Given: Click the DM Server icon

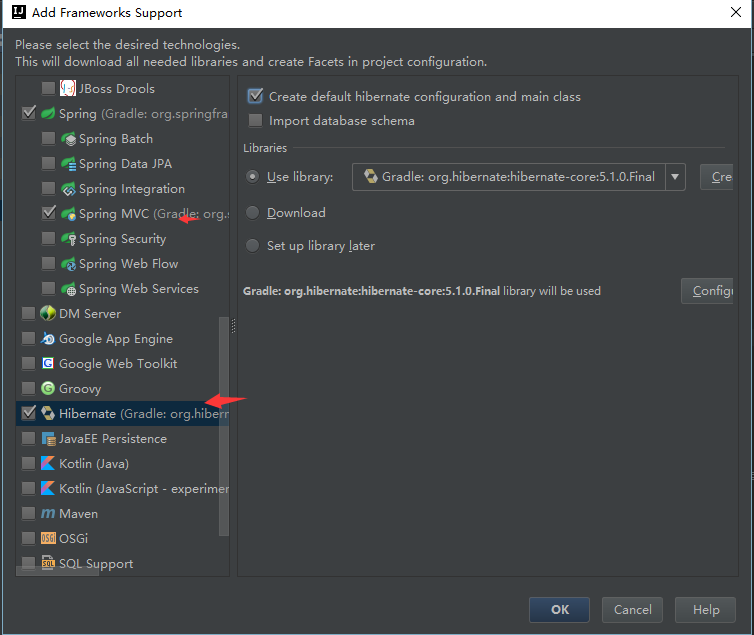Looking at the screenshot, I should tap(48, 313).
